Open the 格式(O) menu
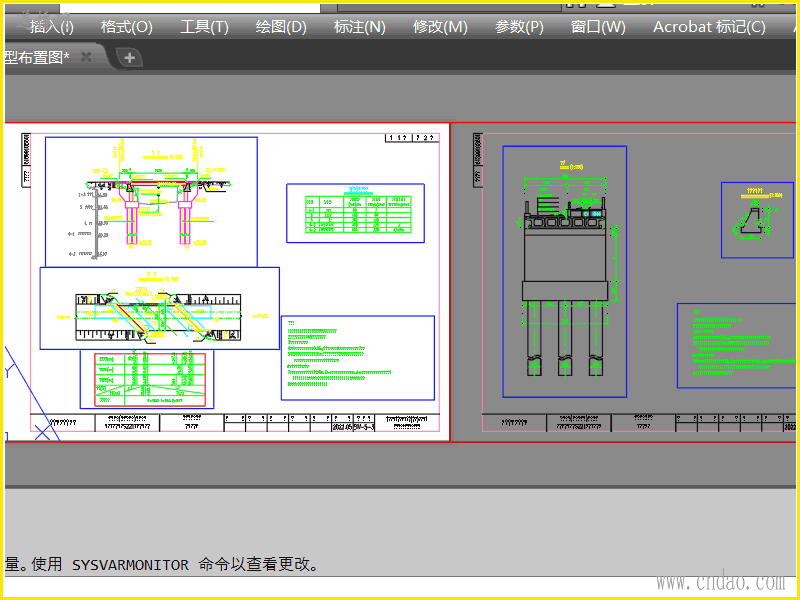 click(x=127, y=27)
